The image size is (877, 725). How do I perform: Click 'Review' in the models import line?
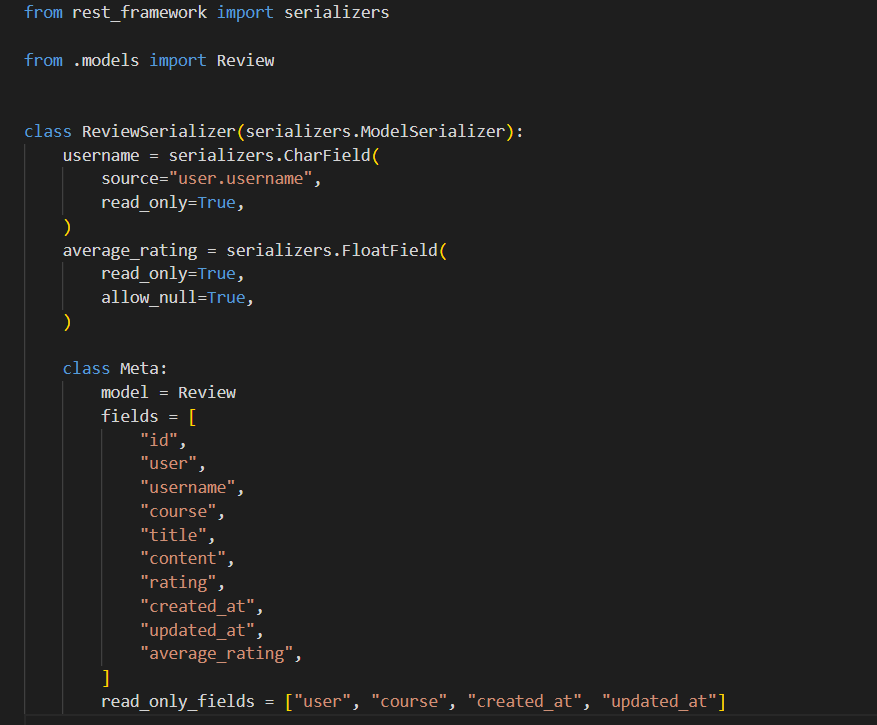pos(246,60)
